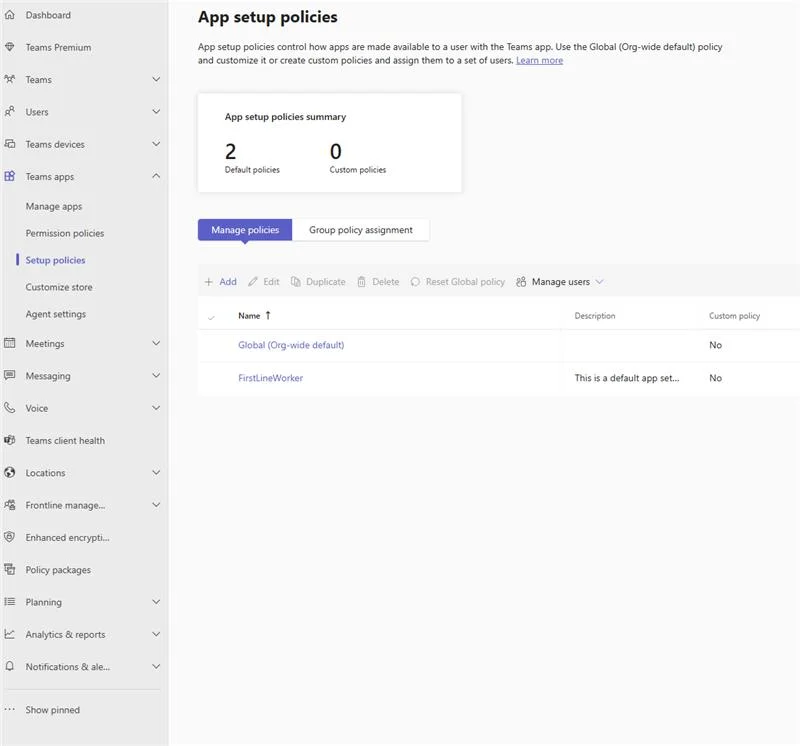Viewport: 800px width, 746px height.
Task: Click the Delete trash can icon
Action: 361,282
